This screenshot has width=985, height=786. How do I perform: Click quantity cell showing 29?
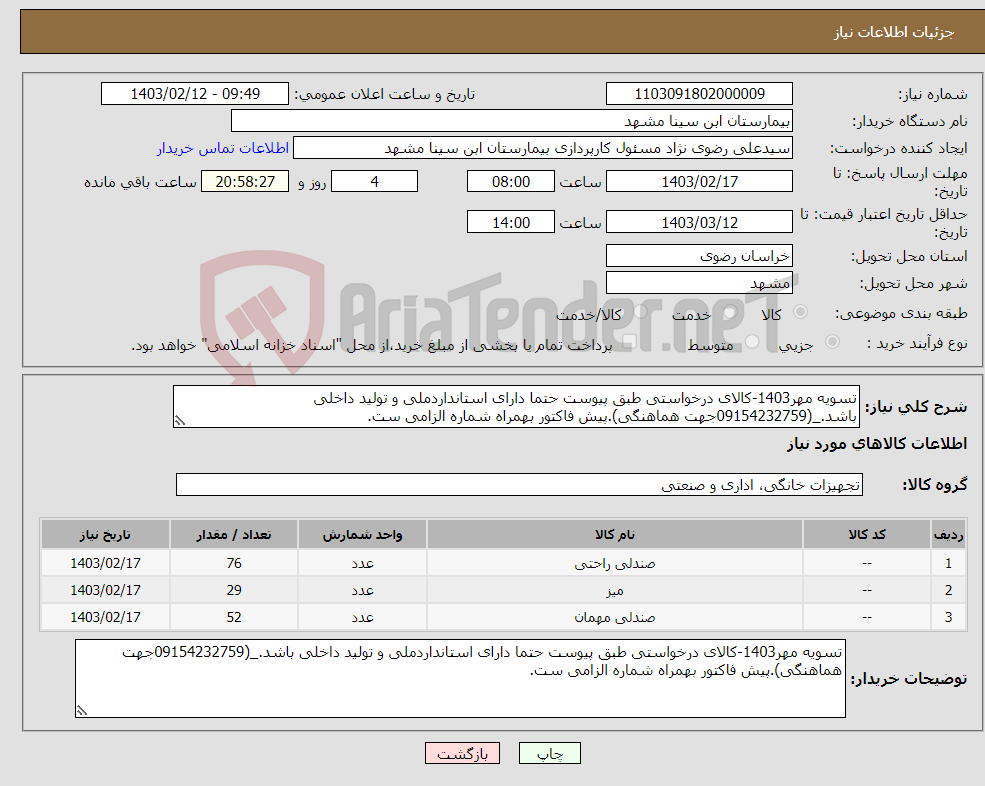(x=234, y=591)
